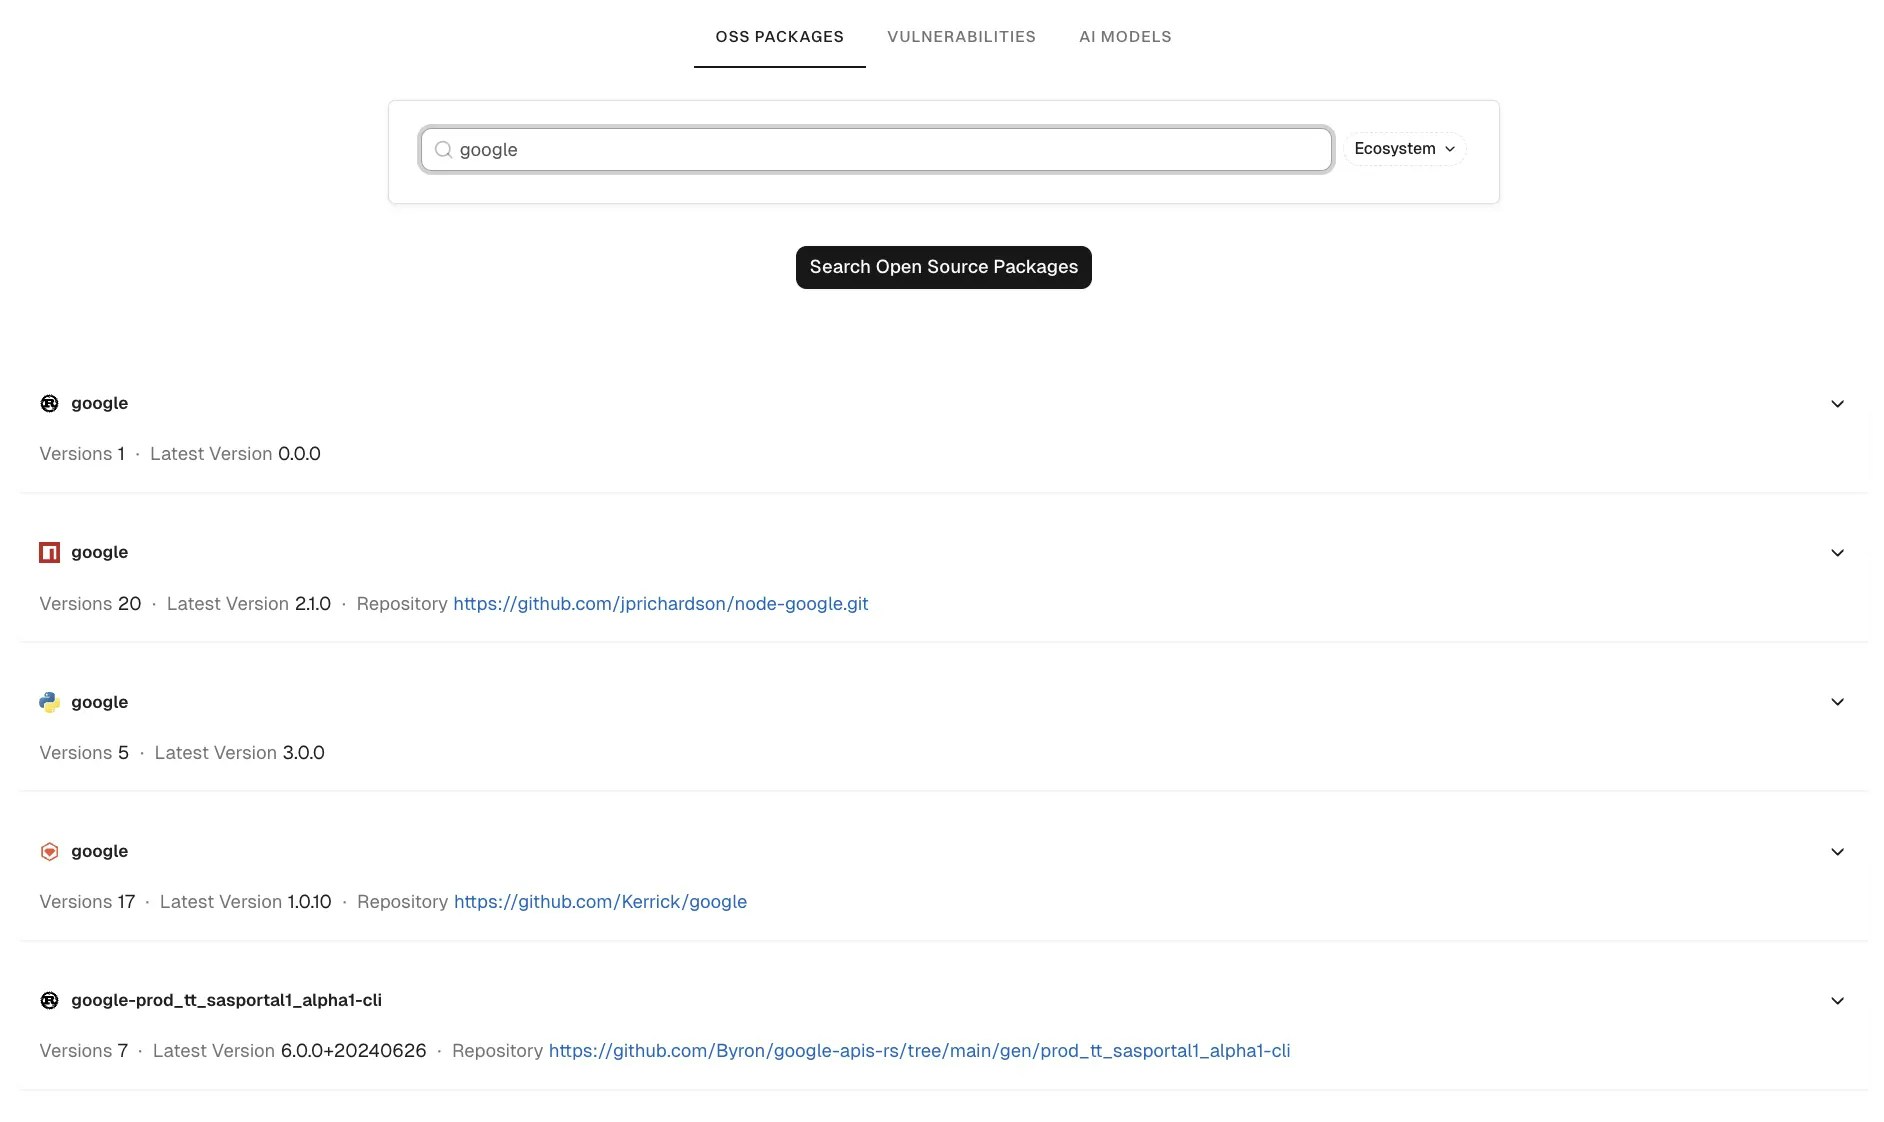Open the Kerrick/google repository link
1884x1122 pixels.
[600, 902]
